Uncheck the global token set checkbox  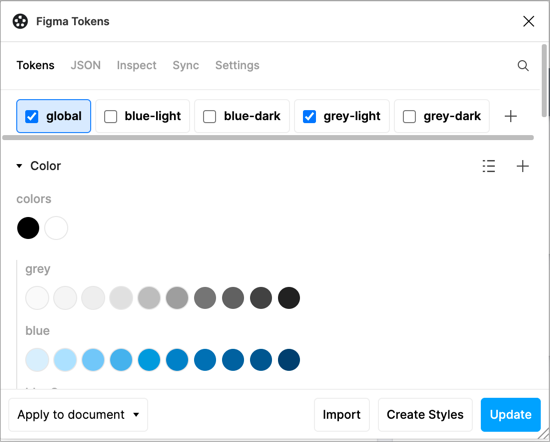coord(32,116)
